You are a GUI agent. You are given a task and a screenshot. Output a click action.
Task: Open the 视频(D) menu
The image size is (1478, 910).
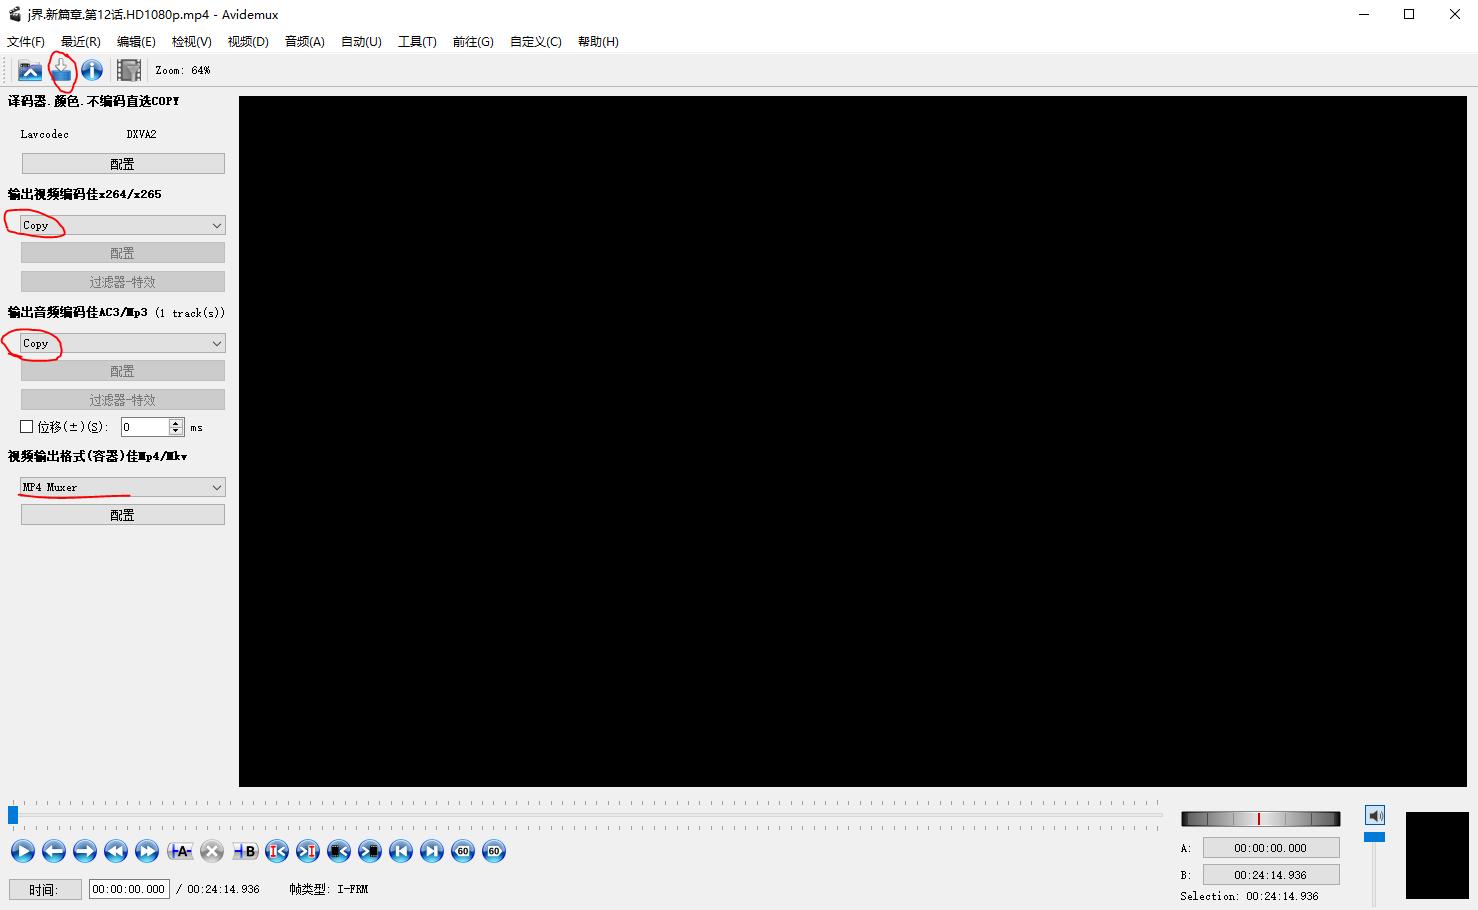[x=247, y=41]
